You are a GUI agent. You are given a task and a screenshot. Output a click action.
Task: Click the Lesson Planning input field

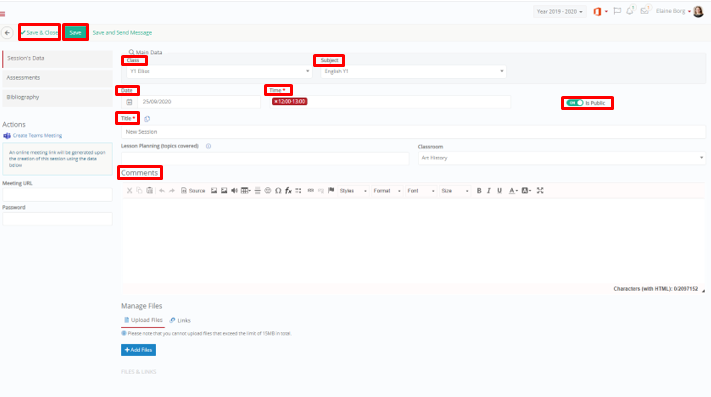[265, 158]
